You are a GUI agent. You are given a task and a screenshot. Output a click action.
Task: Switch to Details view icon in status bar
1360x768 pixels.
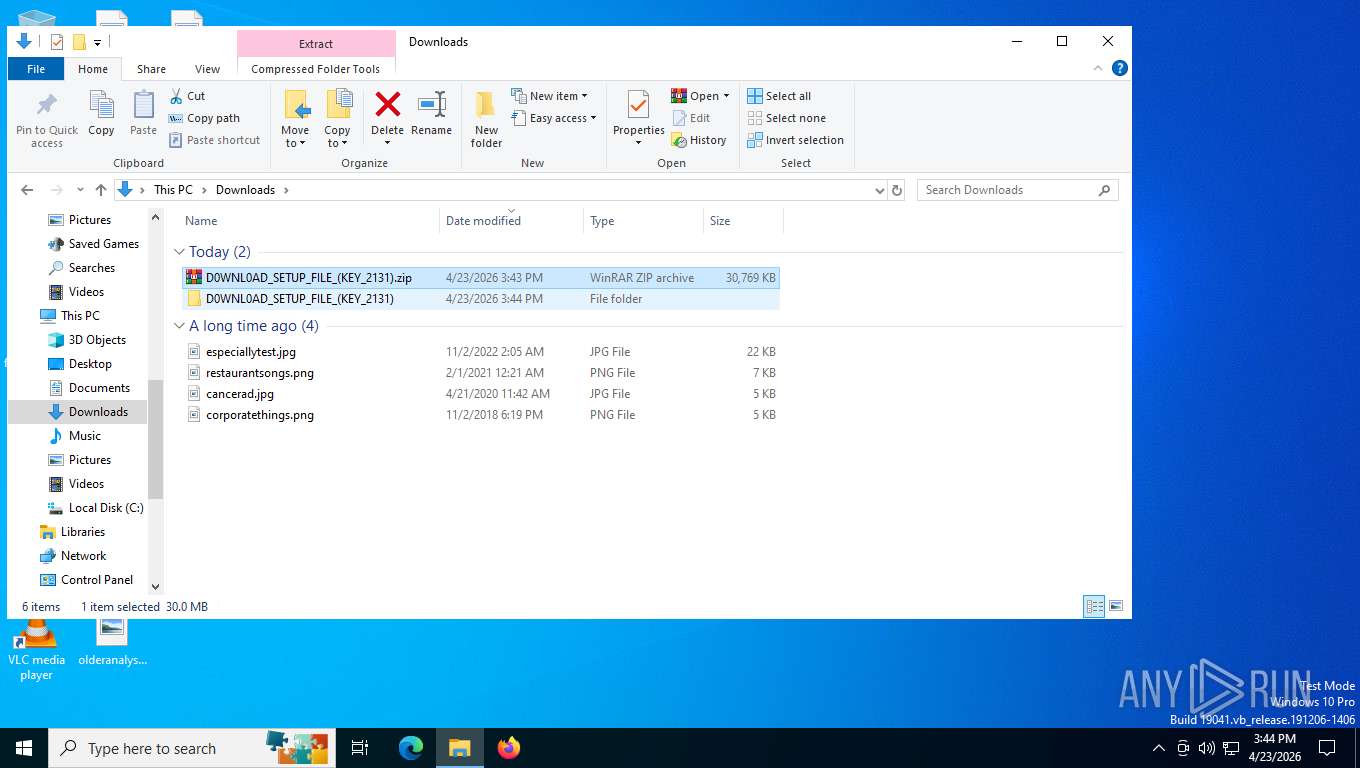[x=1095, y=606]
